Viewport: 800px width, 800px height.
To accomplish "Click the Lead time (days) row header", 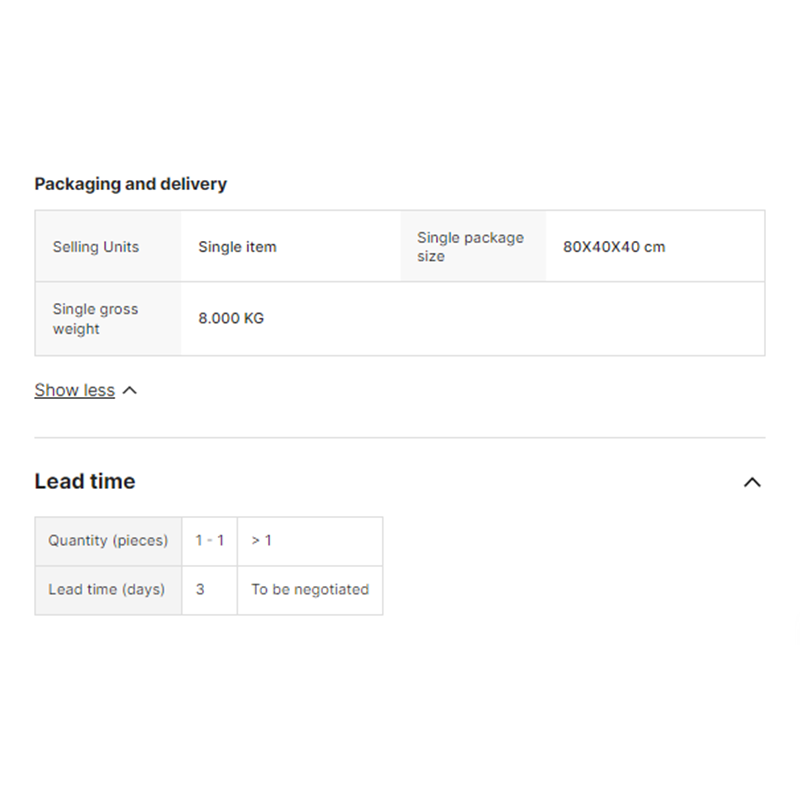I will 107,590.
